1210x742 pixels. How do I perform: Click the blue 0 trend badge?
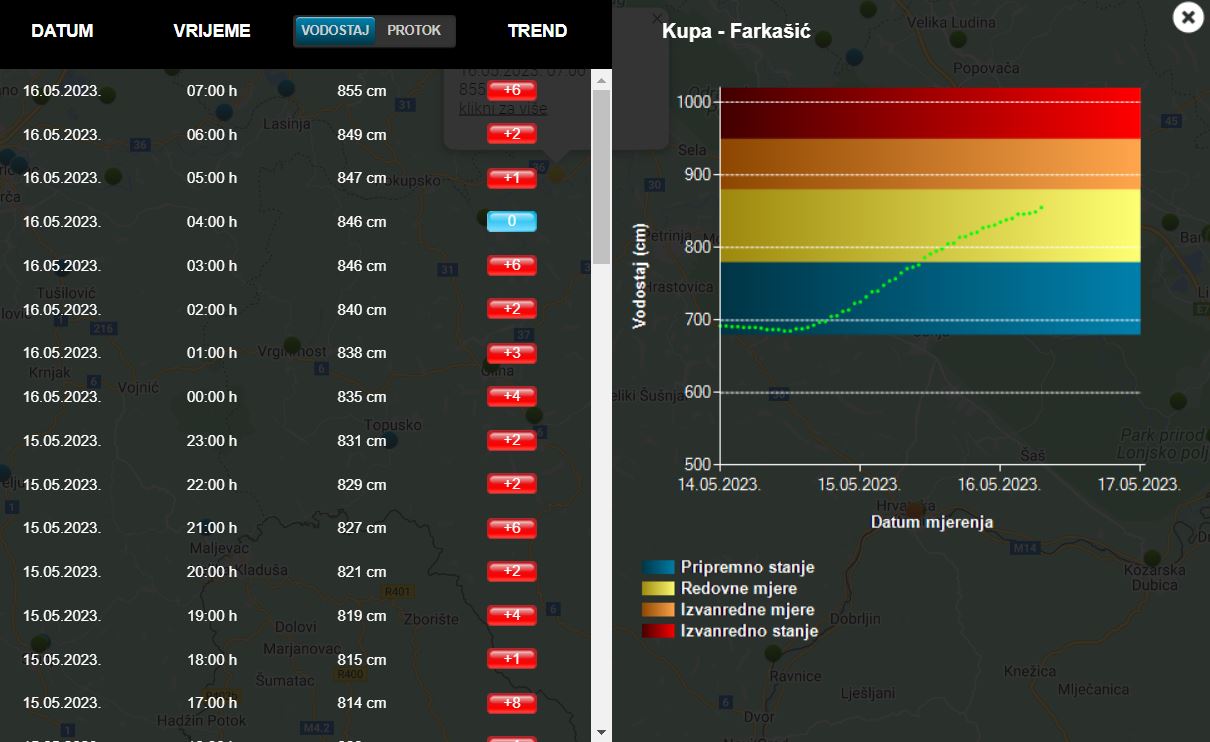point(512,222)
